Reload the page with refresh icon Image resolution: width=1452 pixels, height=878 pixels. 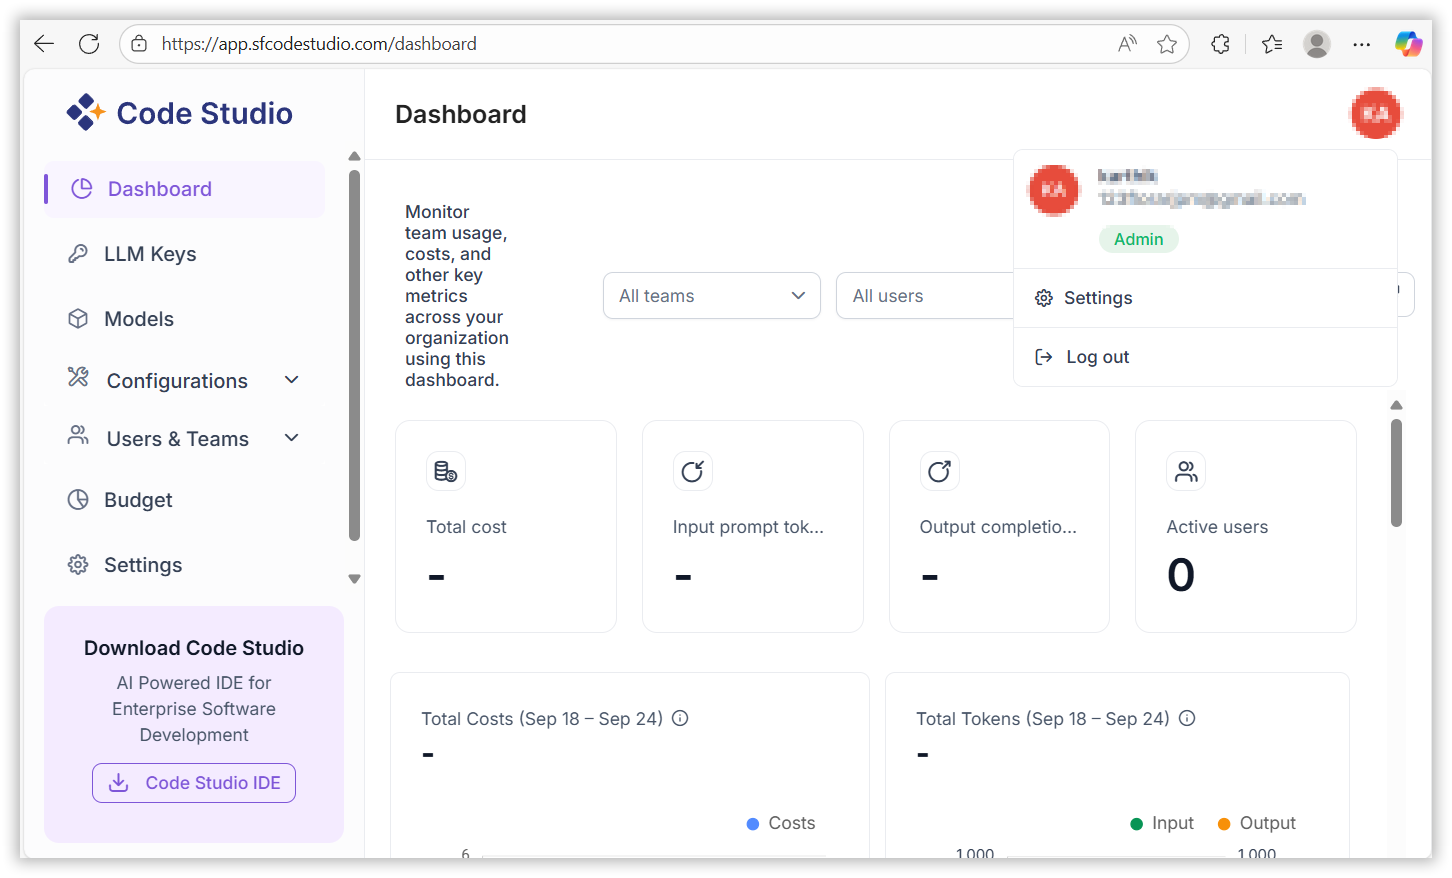[89, 44]
